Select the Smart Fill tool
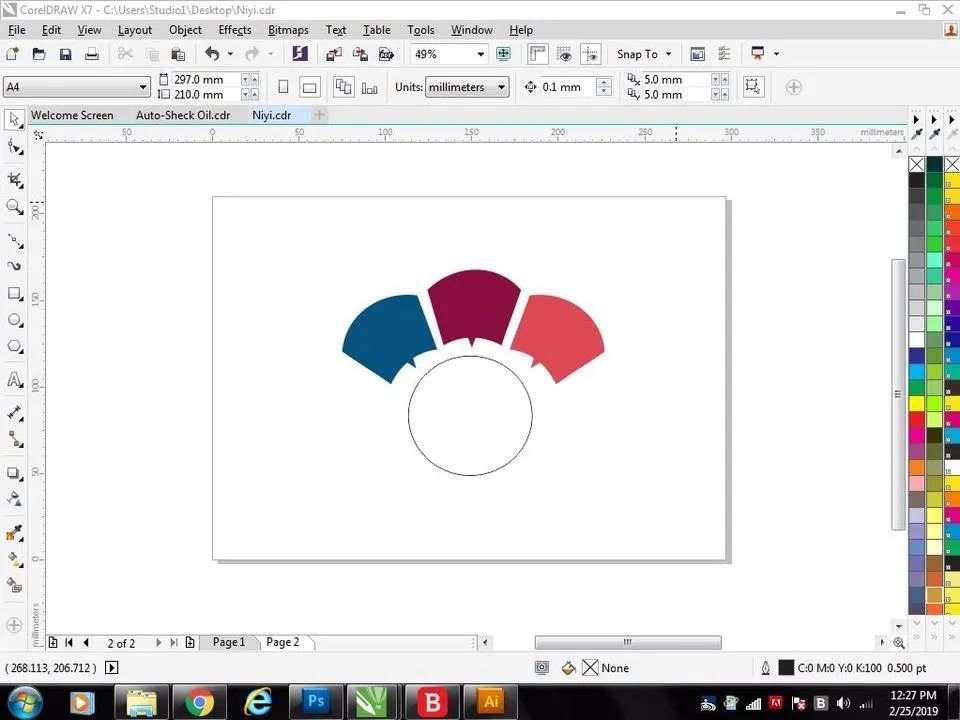 (14, 586)
